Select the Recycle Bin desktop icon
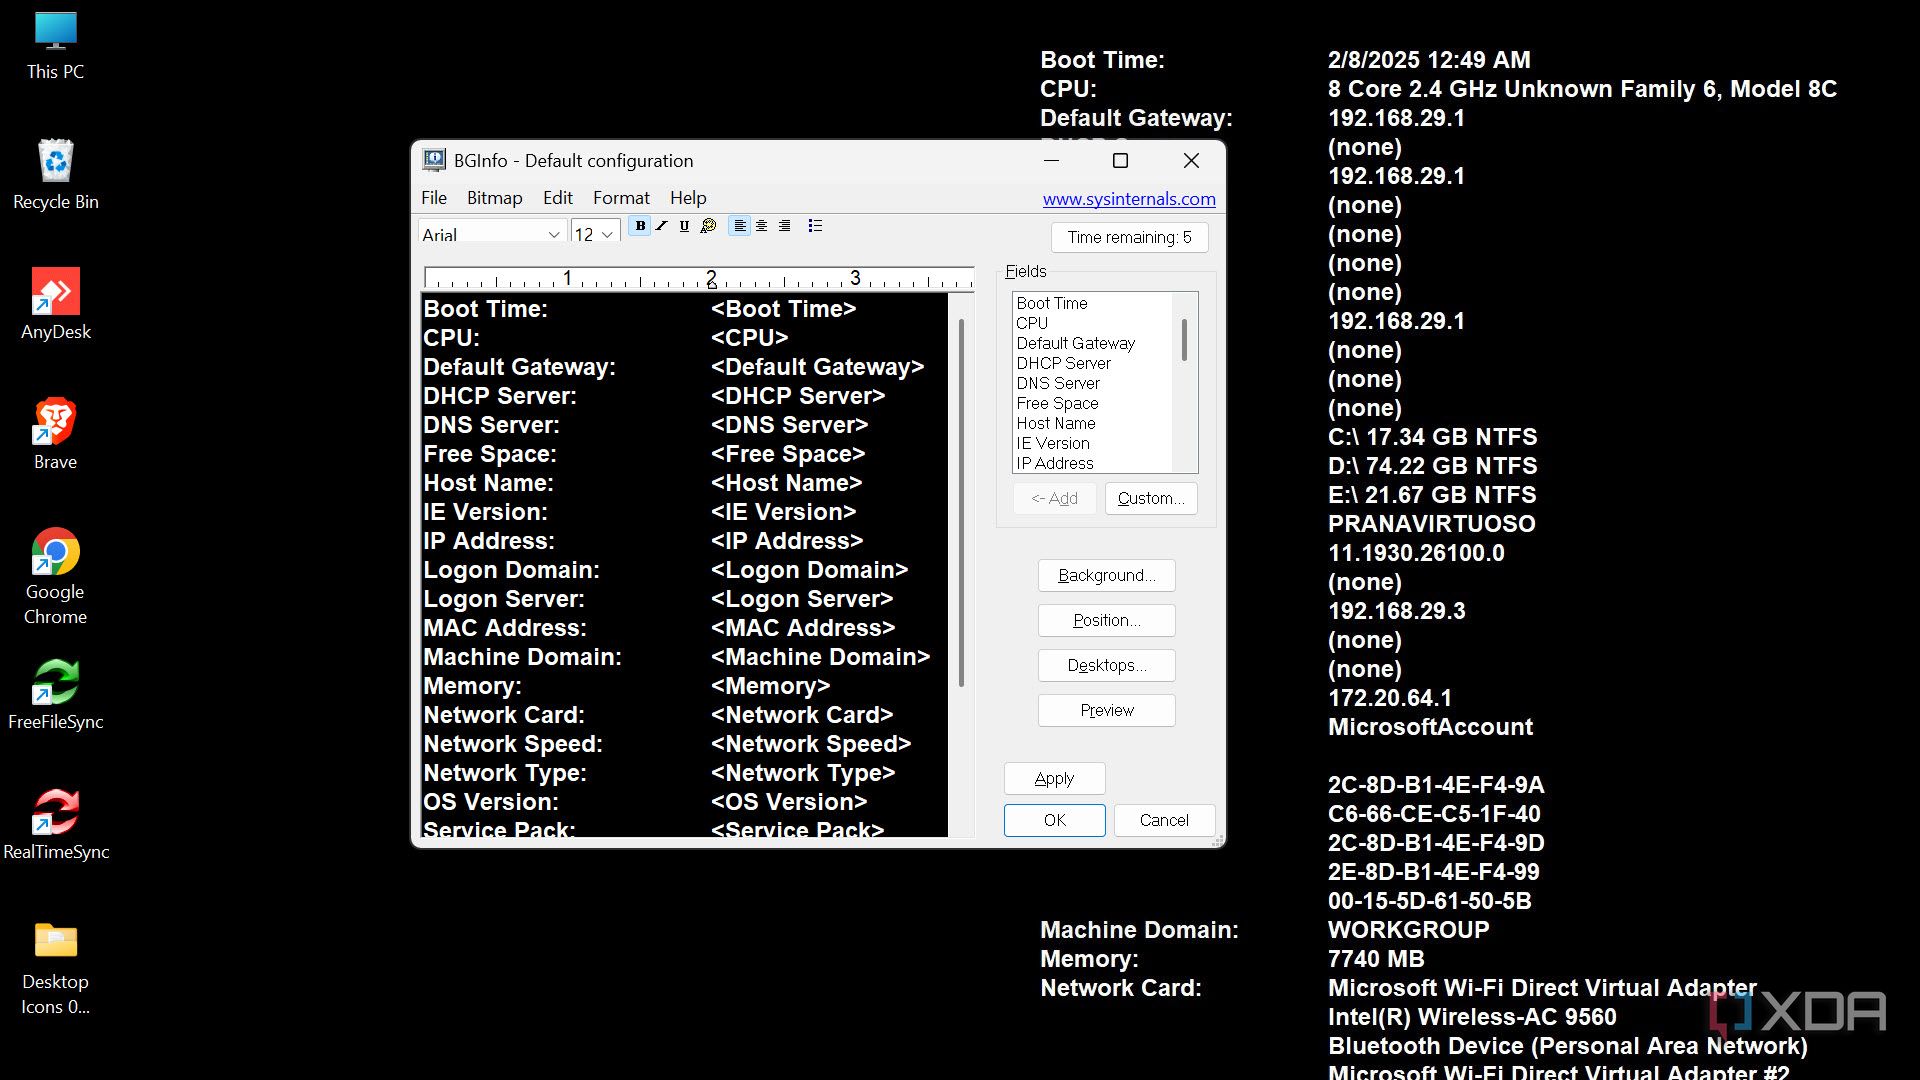 56,175
